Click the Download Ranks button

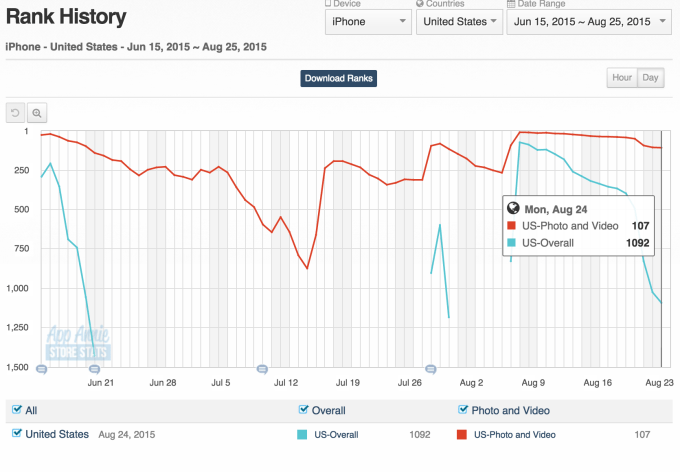coord(339,78)
